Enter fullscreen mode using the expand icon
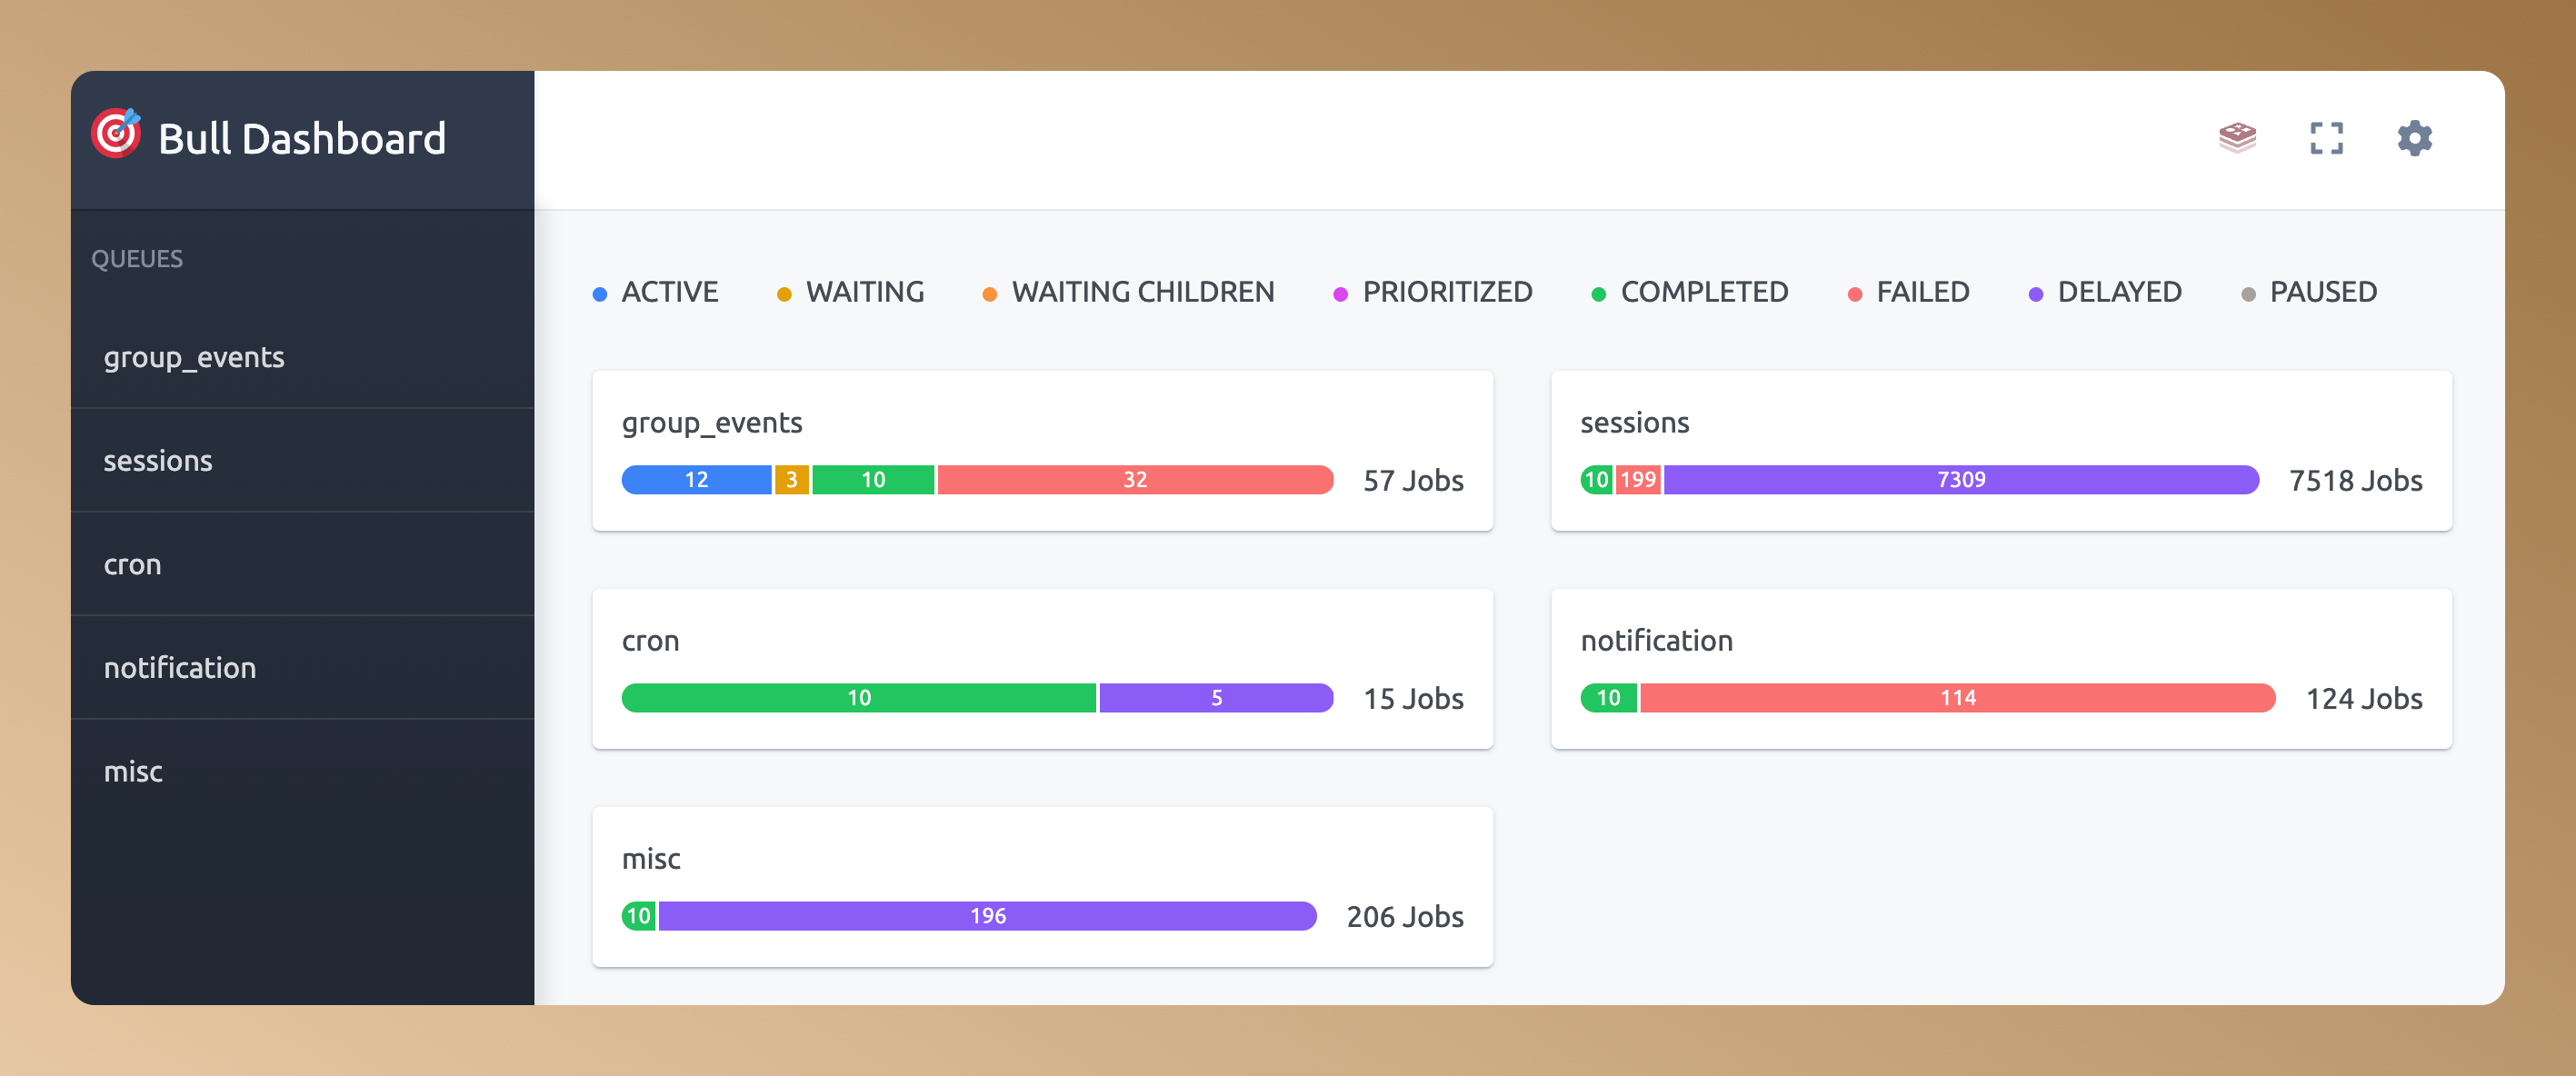Viewport: 2576px width, 1076px height. point(2326,138)
